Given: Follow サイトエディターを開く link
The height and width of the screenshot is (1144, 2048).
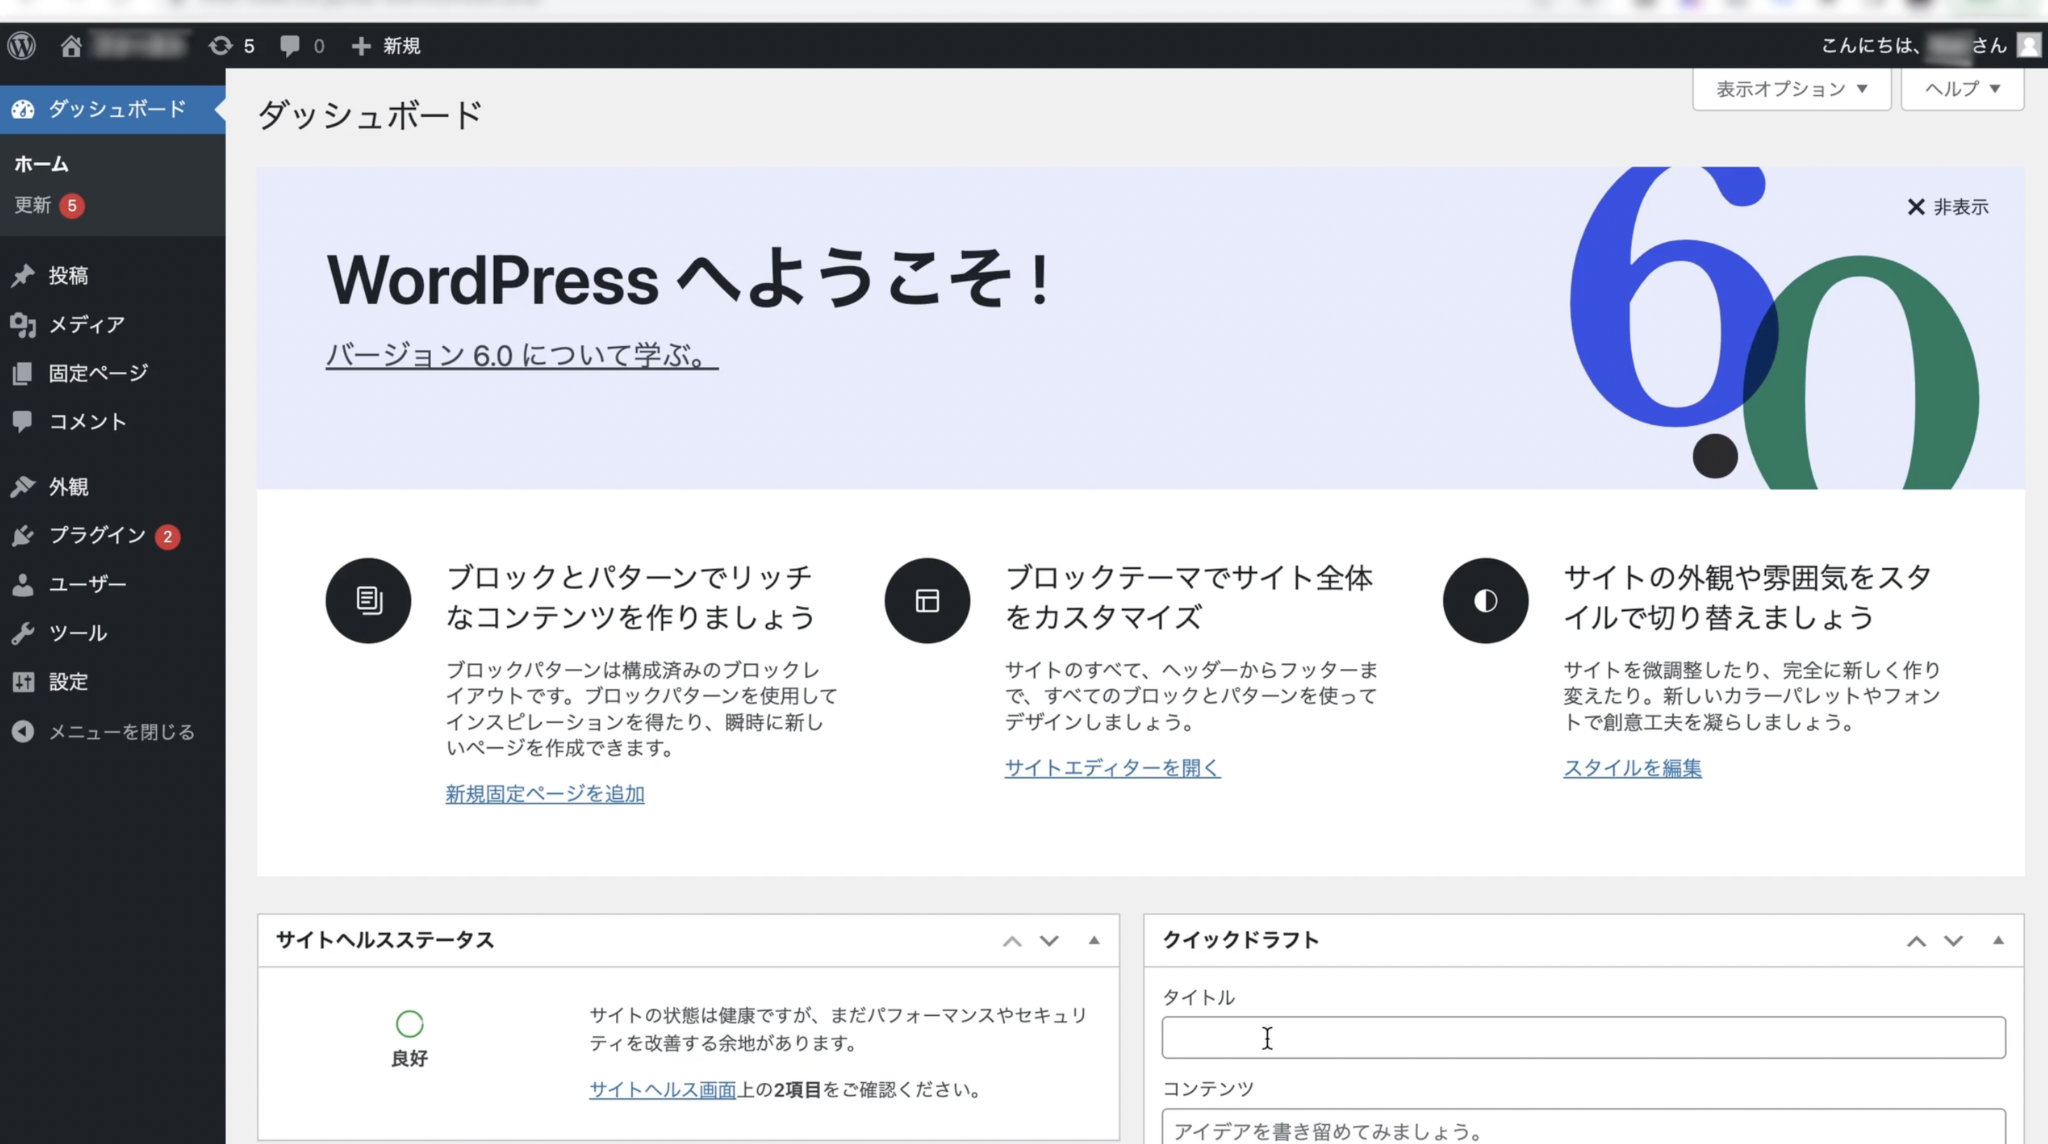Looking at the screenshot, I should coord(1112,768).
